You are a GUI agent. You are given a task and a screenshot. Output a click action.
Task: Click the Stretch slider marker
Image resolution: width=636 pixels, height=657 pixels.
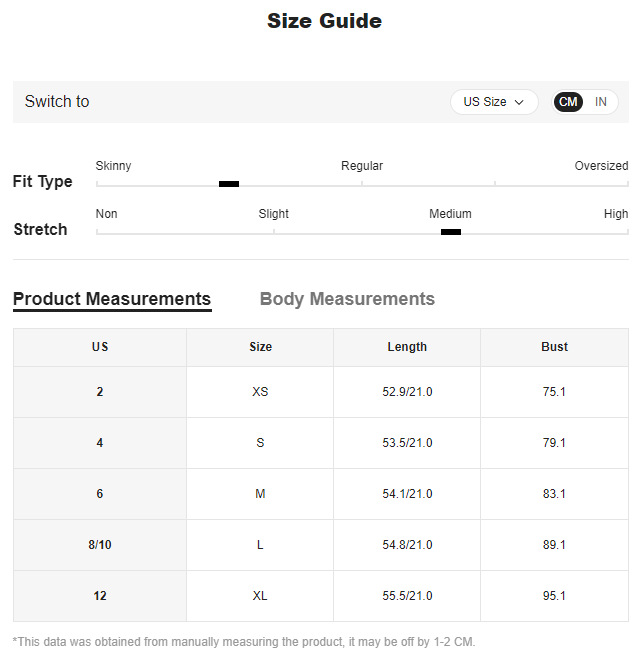click(451, 232)
